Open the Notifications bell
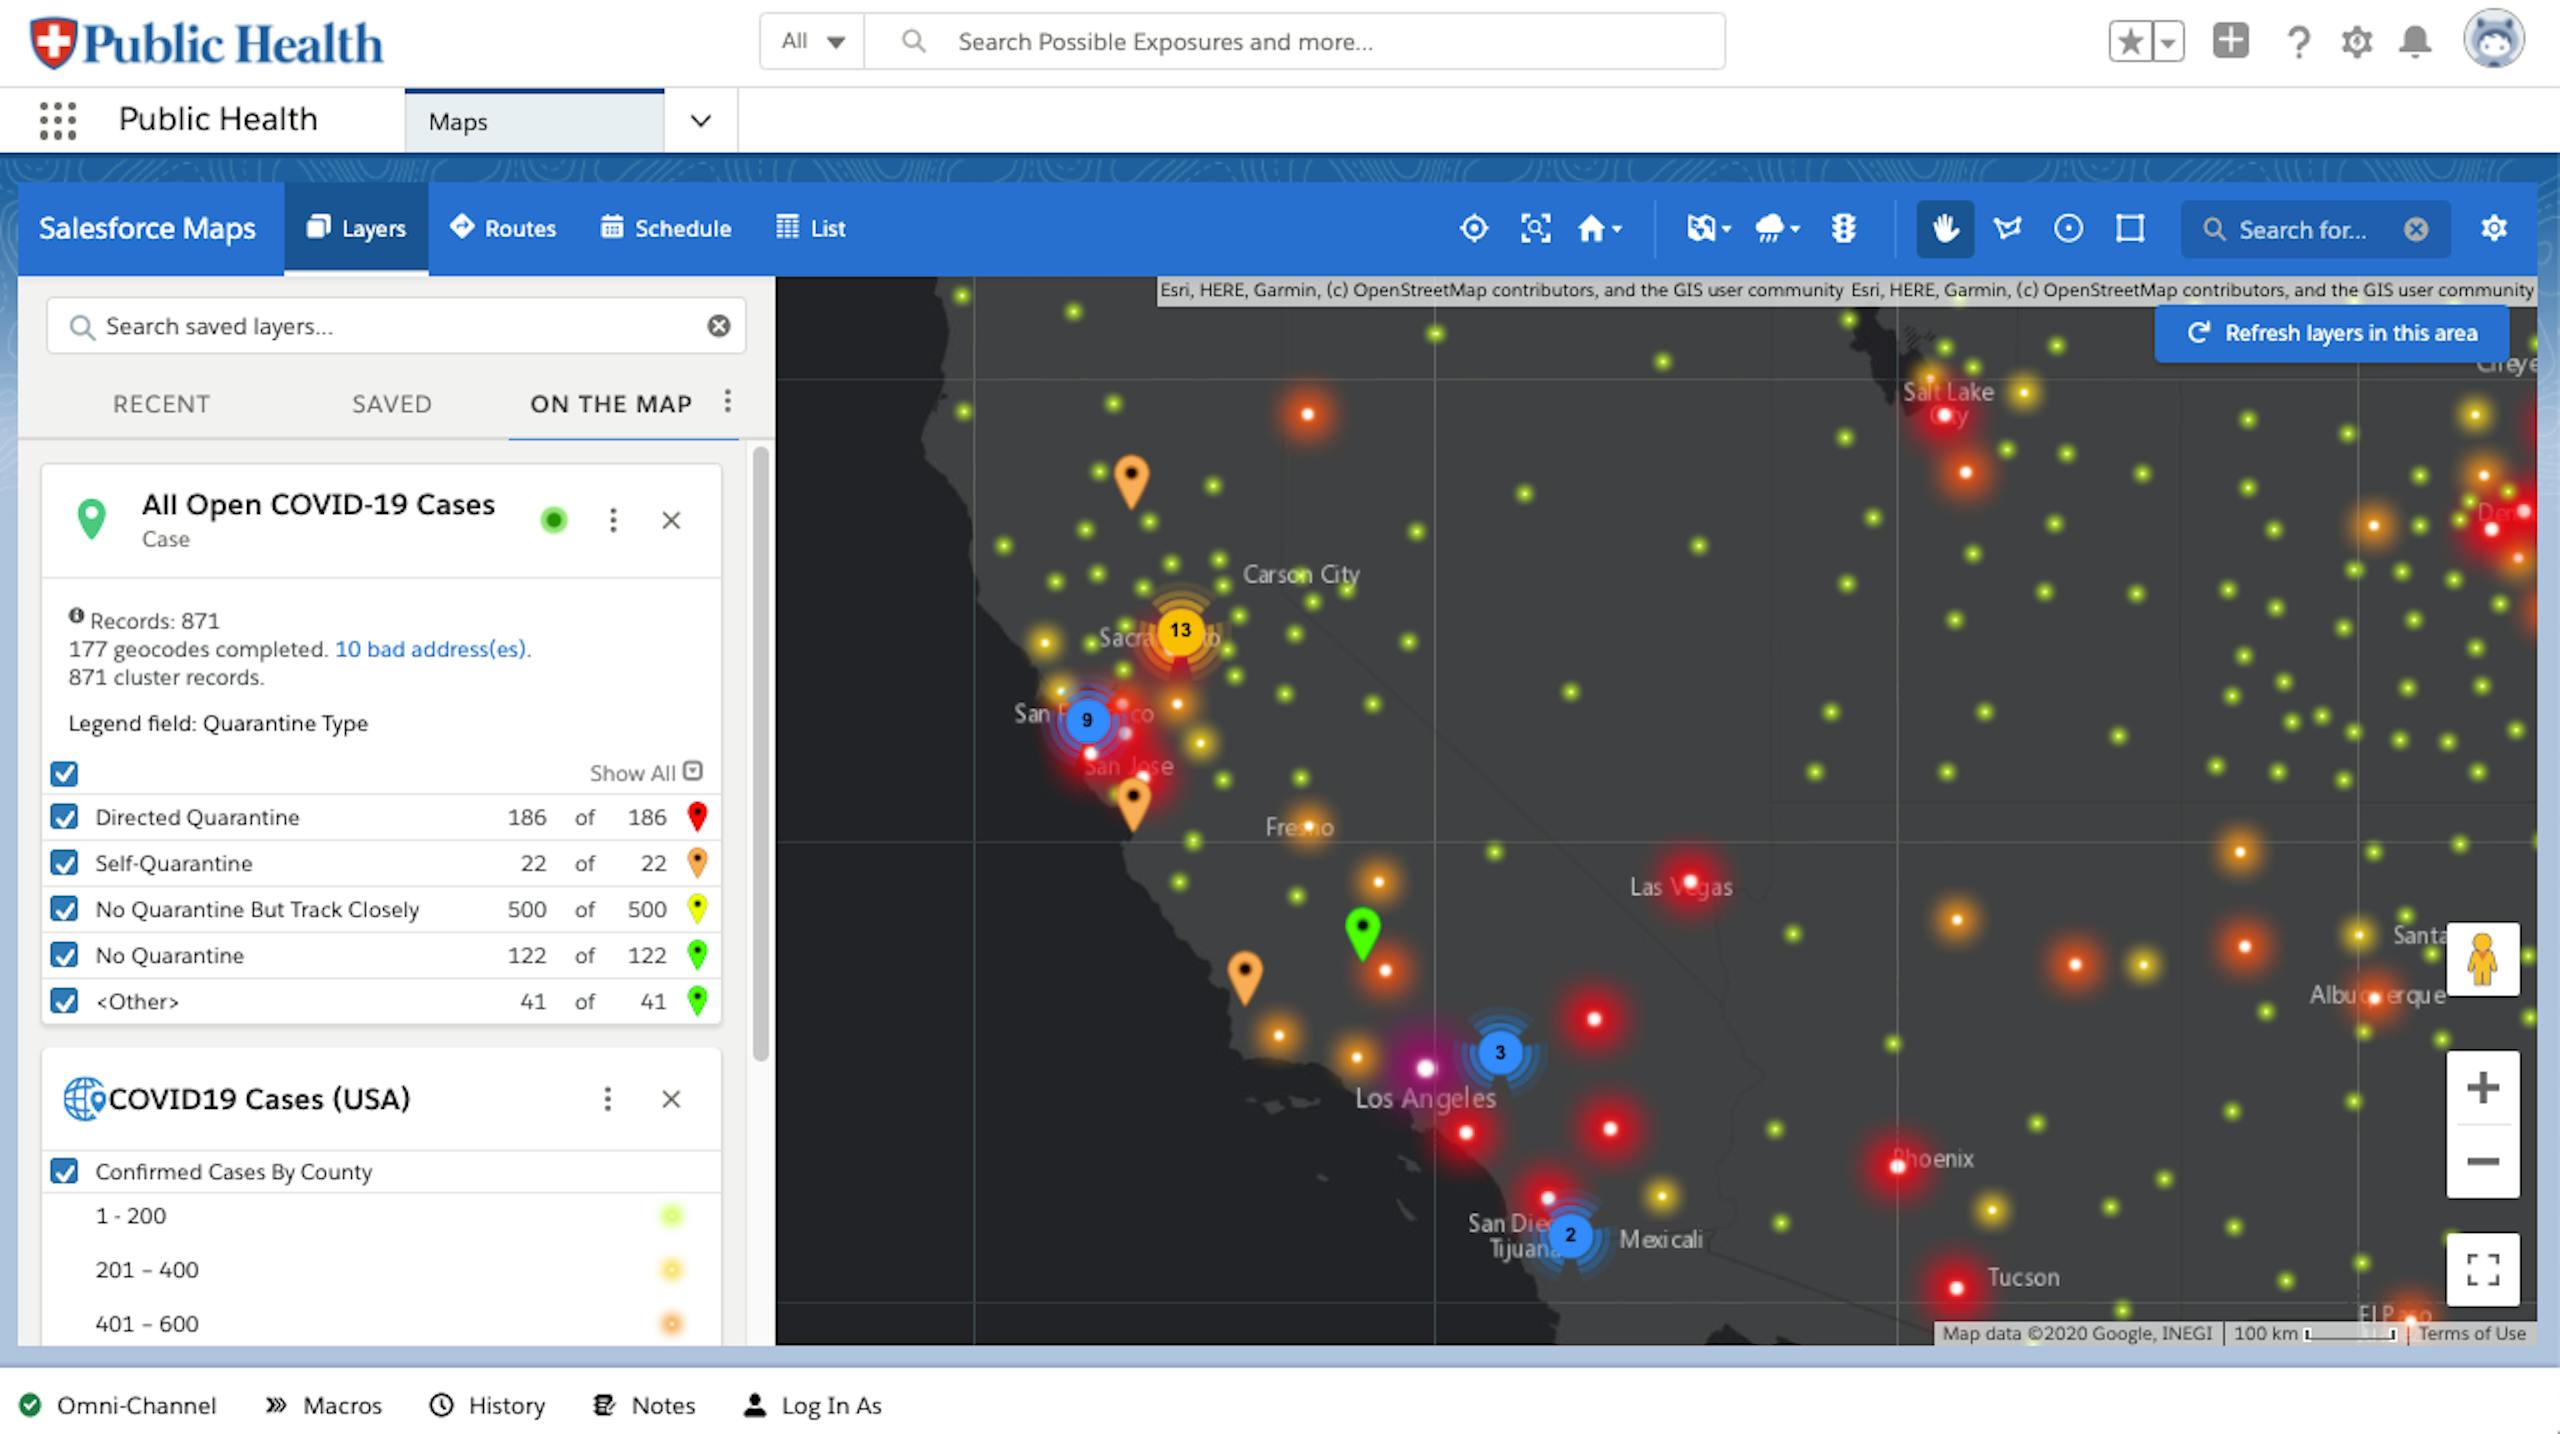The image size is (2560, 1434). (2415, 42)
